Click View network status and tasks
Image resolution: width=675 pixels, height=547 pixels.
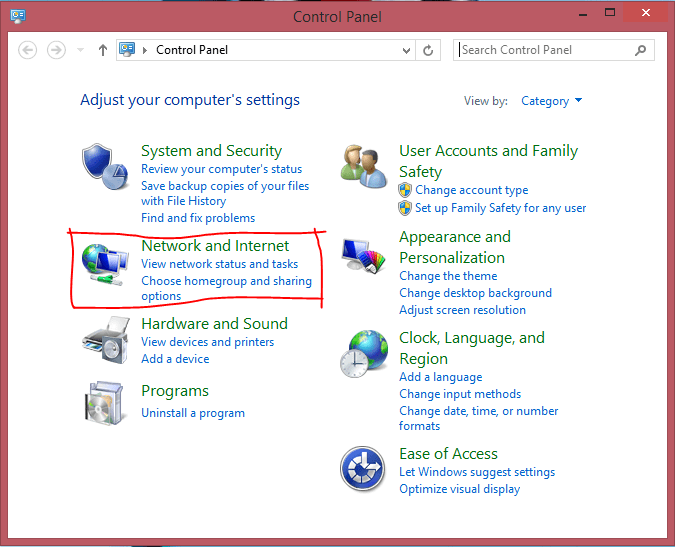220,264
